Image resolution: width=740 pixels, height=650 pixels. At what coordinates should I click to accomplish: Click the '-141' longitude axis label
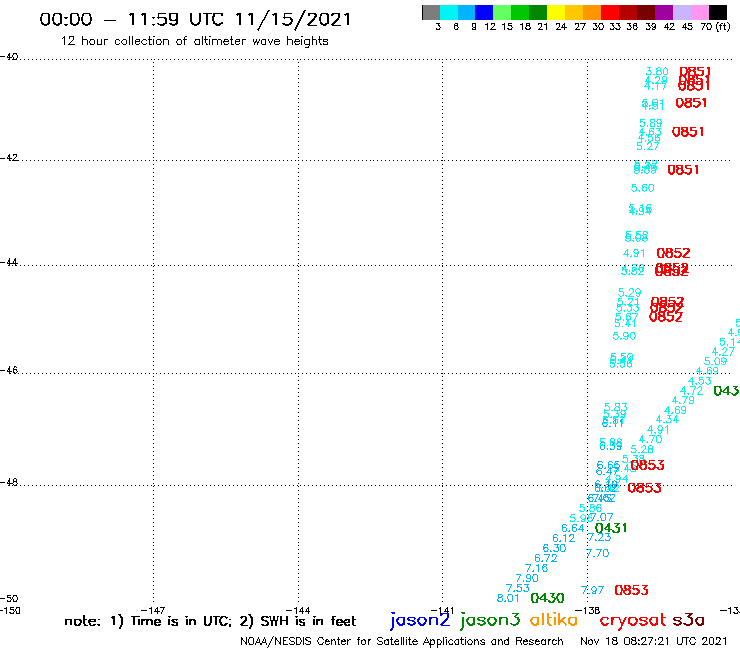pos(443,611)
